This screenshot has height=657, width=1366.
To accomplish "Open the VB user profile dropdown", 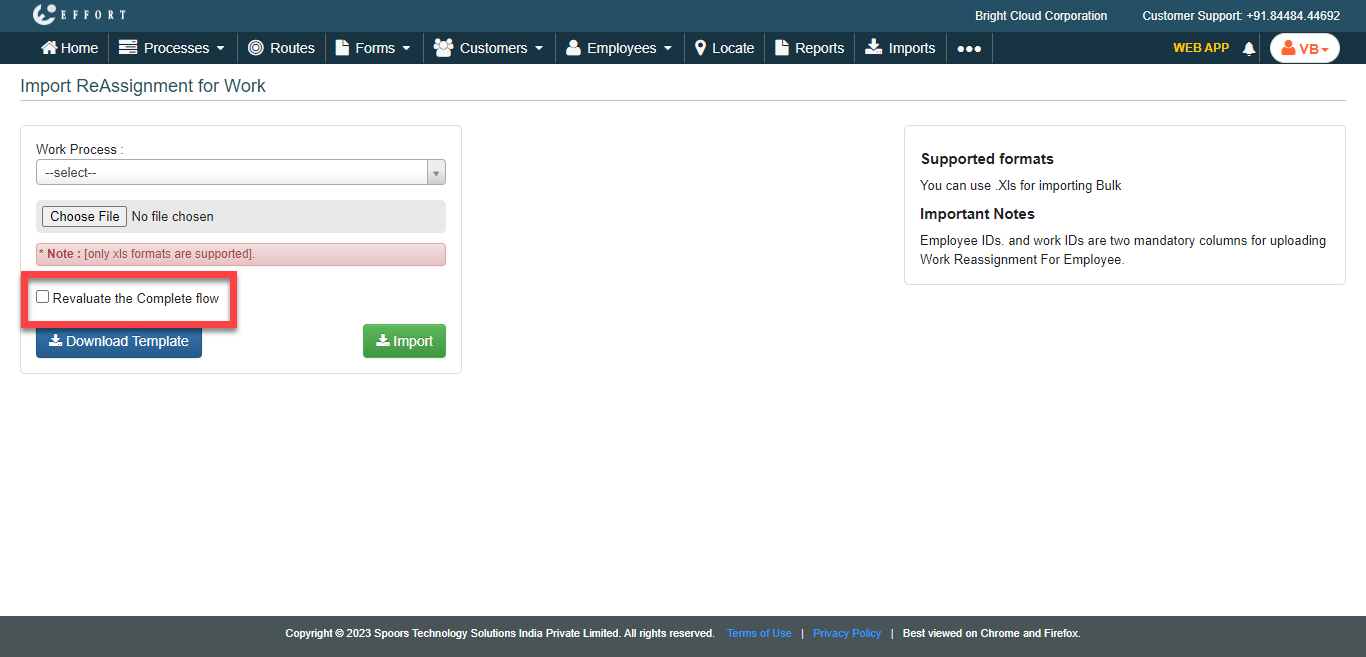I will (1304, 48).
